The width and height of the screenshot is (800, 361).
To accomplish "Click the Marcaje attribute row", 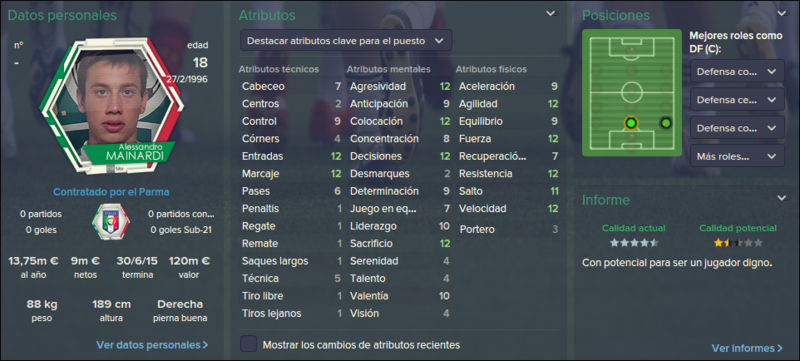I will [x=291, y=174].
